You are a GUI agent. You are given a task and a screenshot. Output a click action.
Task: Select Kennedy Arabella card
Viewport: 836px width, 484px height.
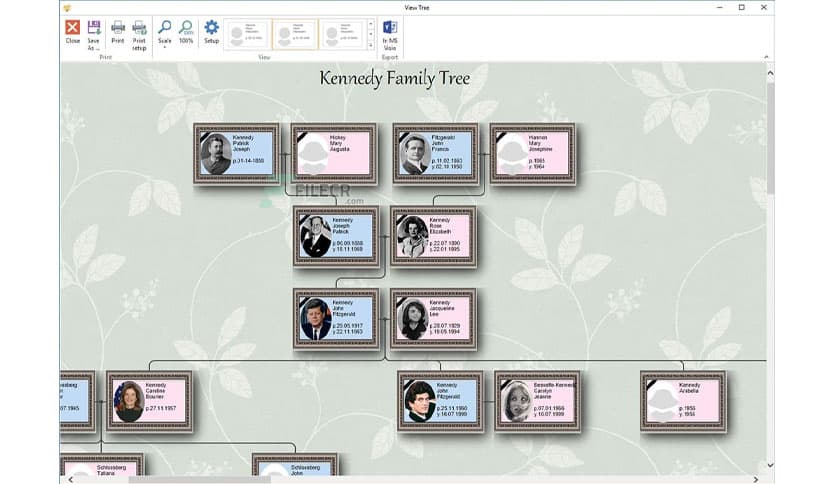click(684, 401)
